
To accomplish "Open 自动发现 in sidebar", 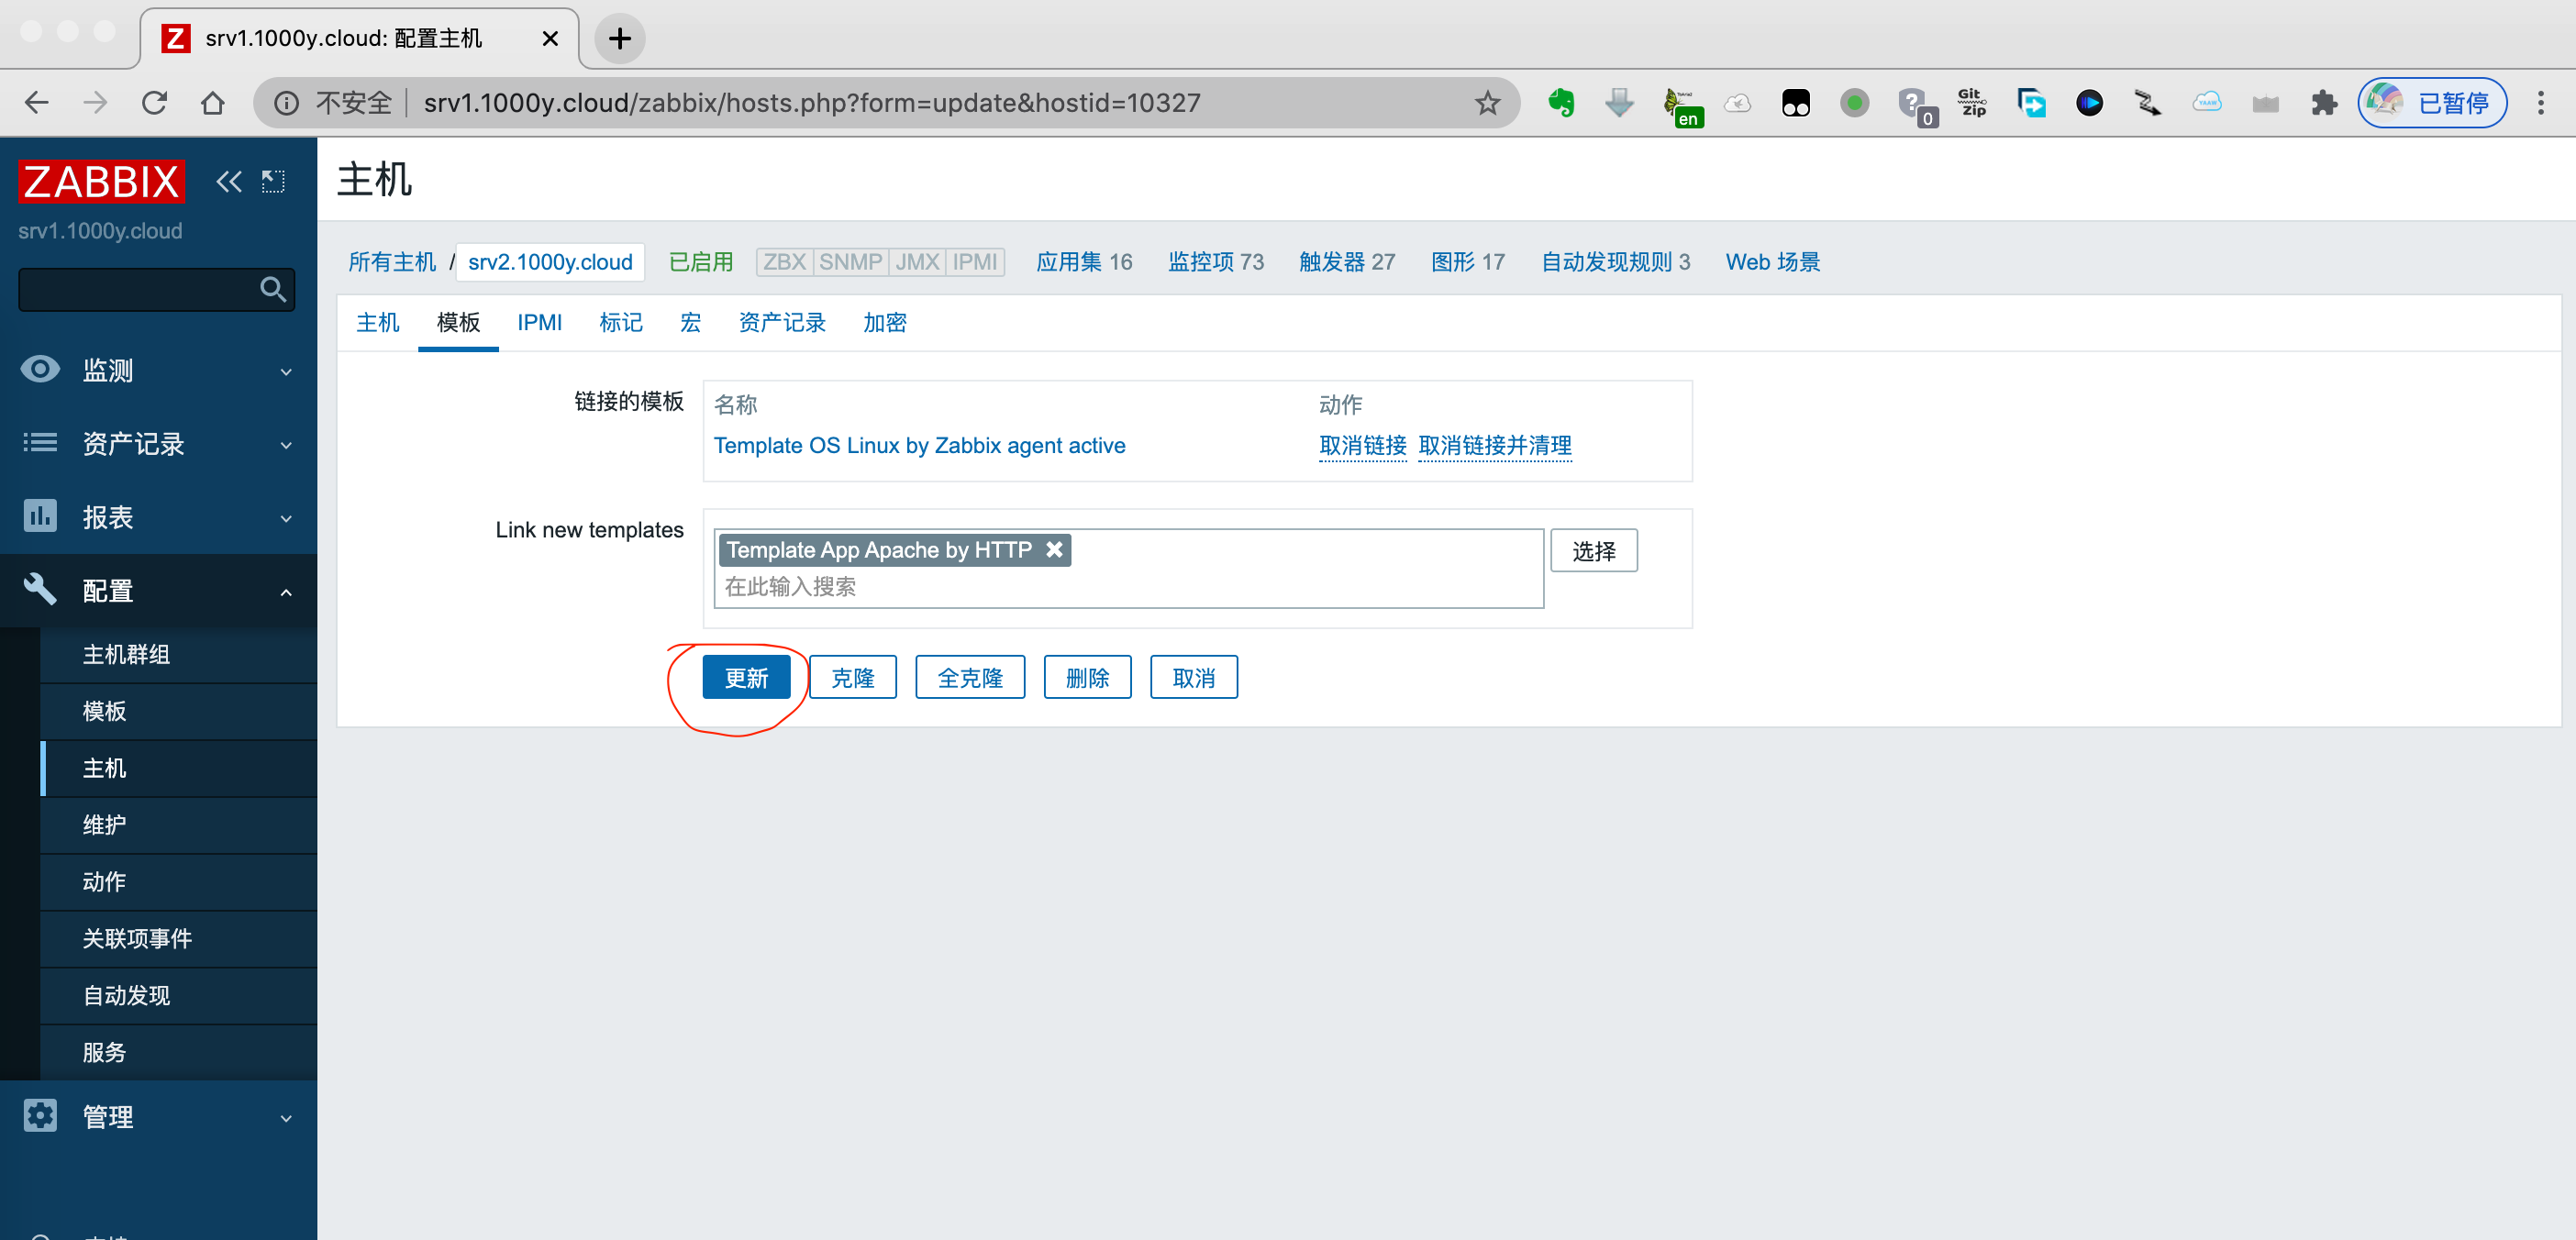I will pyautogui.click(x=178, y=996).
